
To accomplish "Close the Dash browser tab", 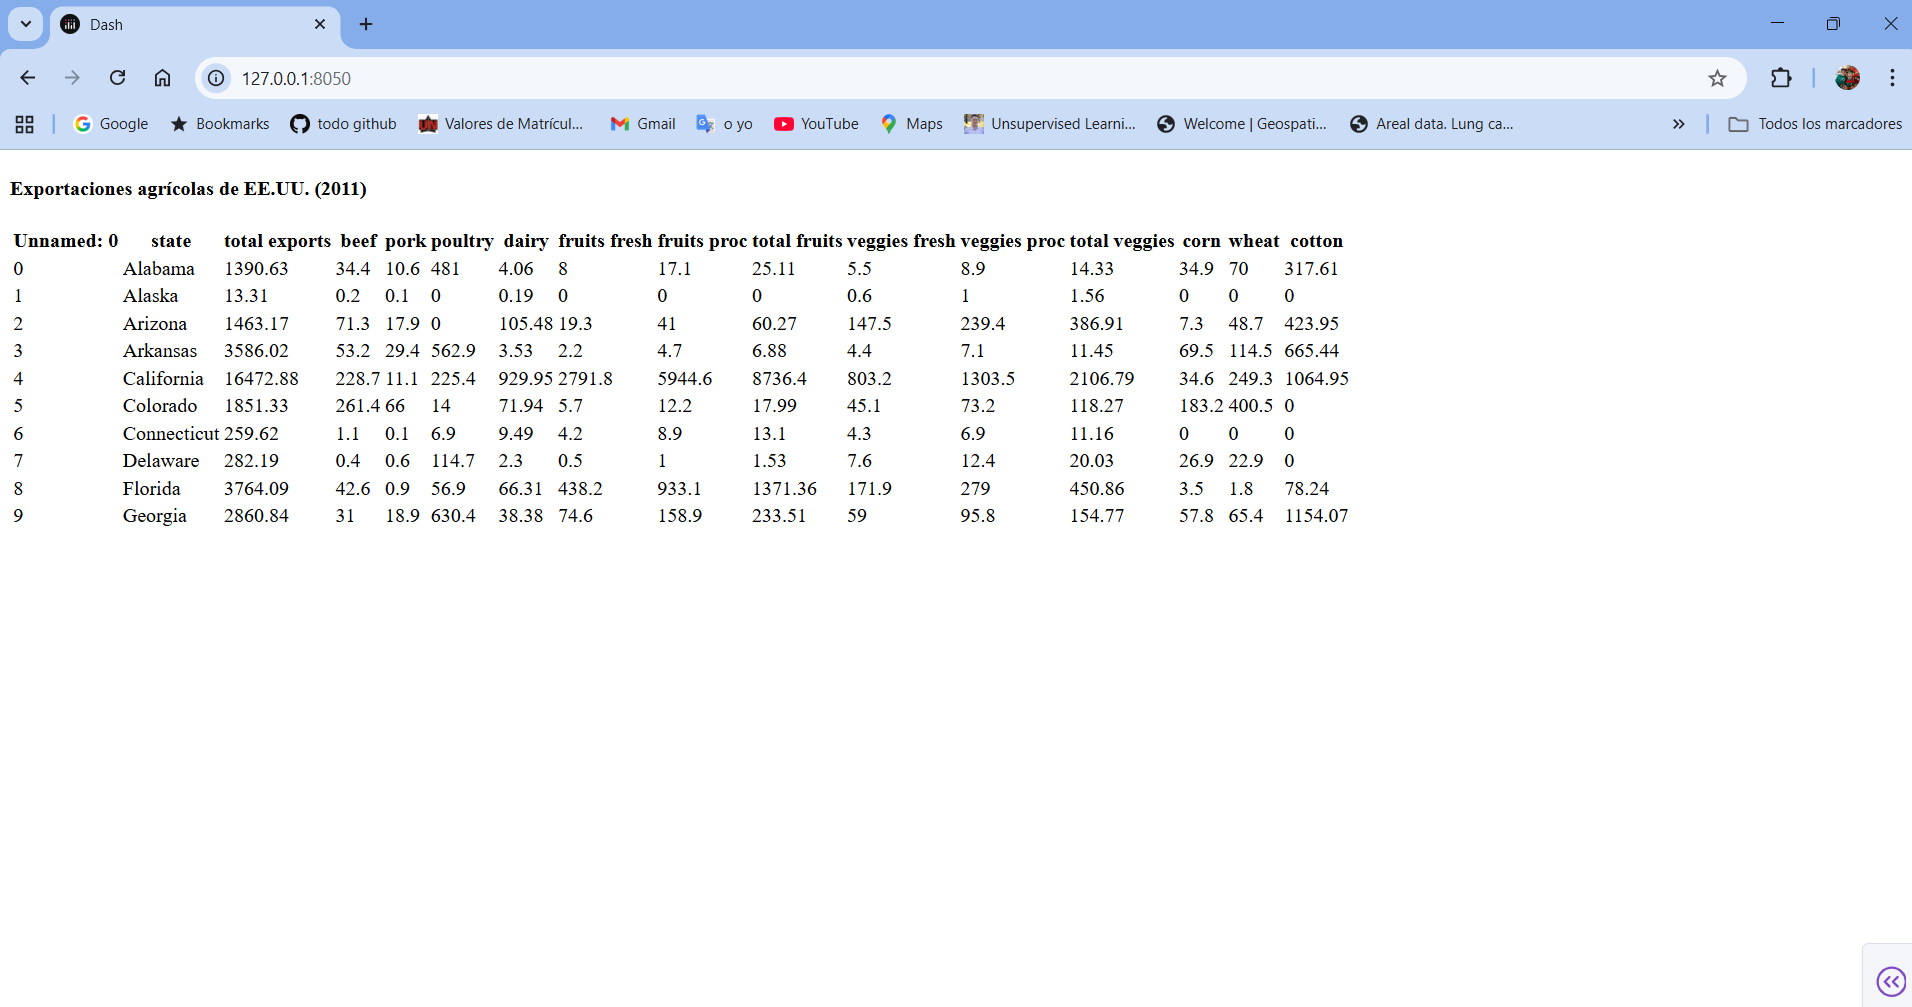I will [x=320, y=24].
